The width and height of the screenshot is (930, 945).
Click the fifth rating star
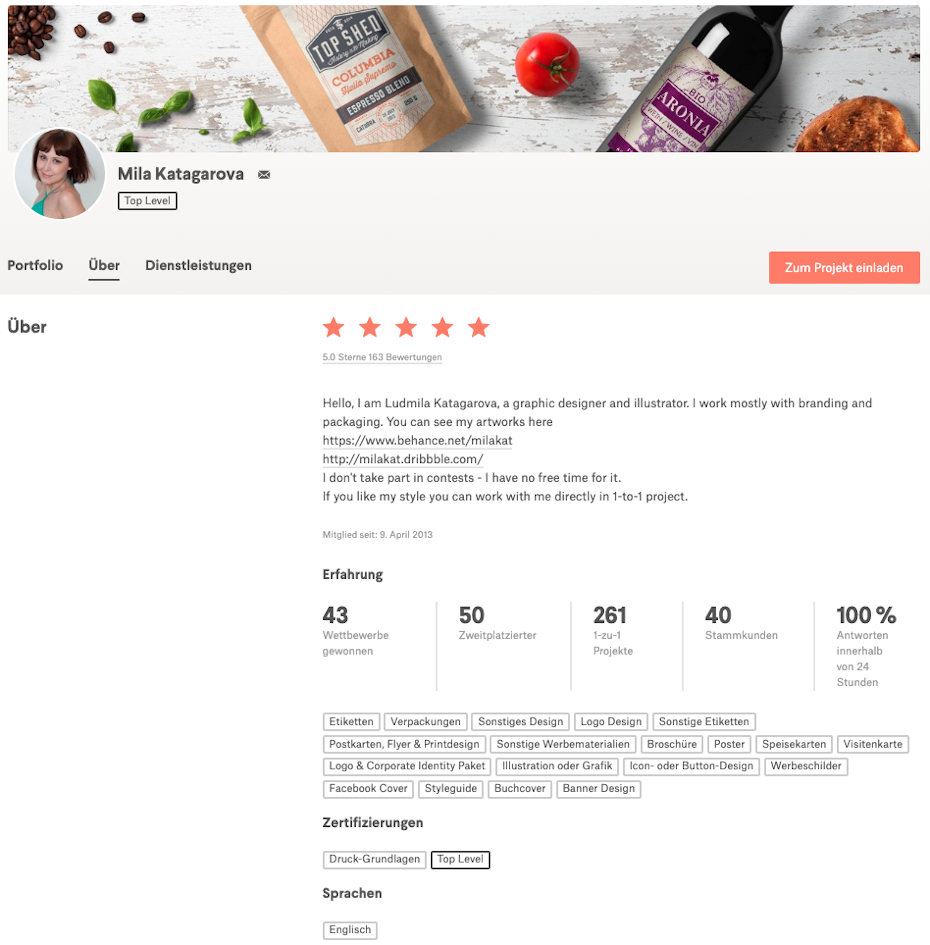[479, 327]
